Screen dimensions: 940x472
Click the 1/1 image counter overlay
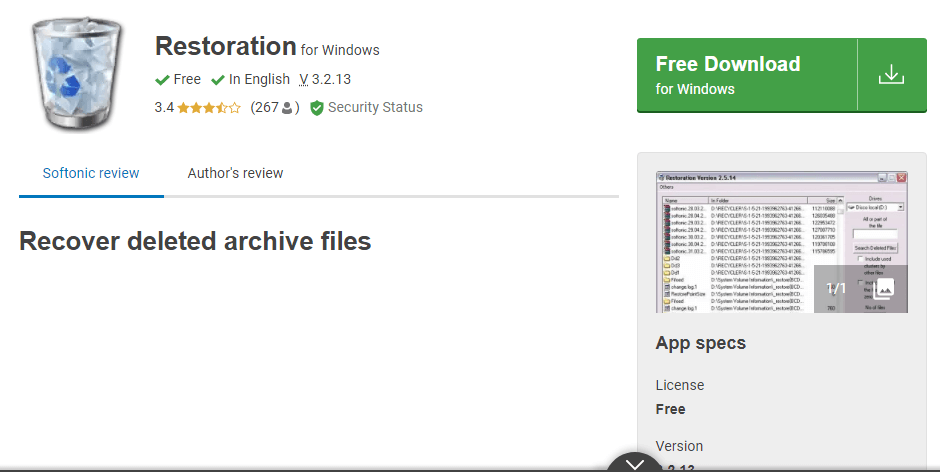tap(835, 288)
